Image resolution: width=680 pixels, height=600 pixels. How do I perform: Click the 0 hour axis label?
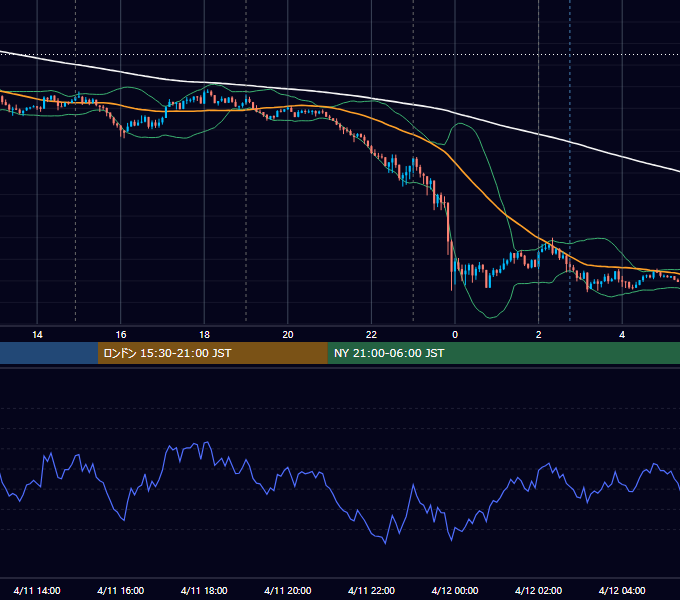[x=455, y=335]
